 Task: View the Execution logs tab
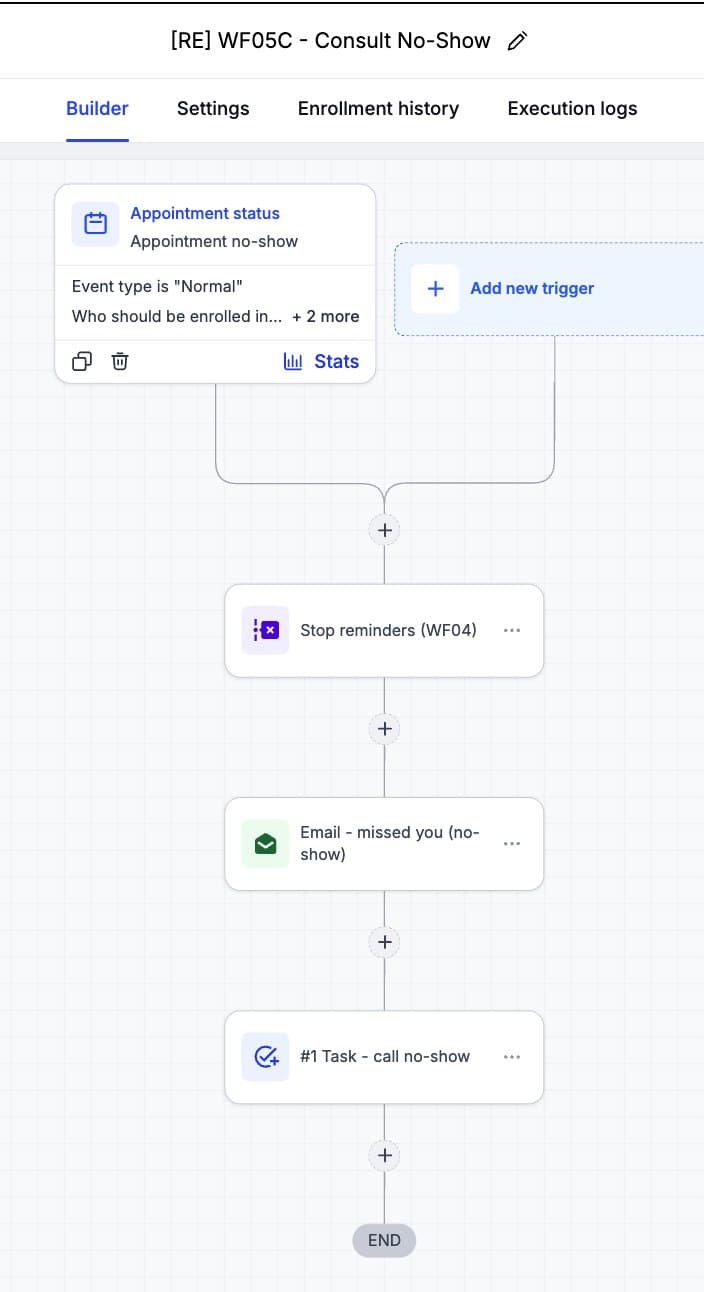point(572,109)
